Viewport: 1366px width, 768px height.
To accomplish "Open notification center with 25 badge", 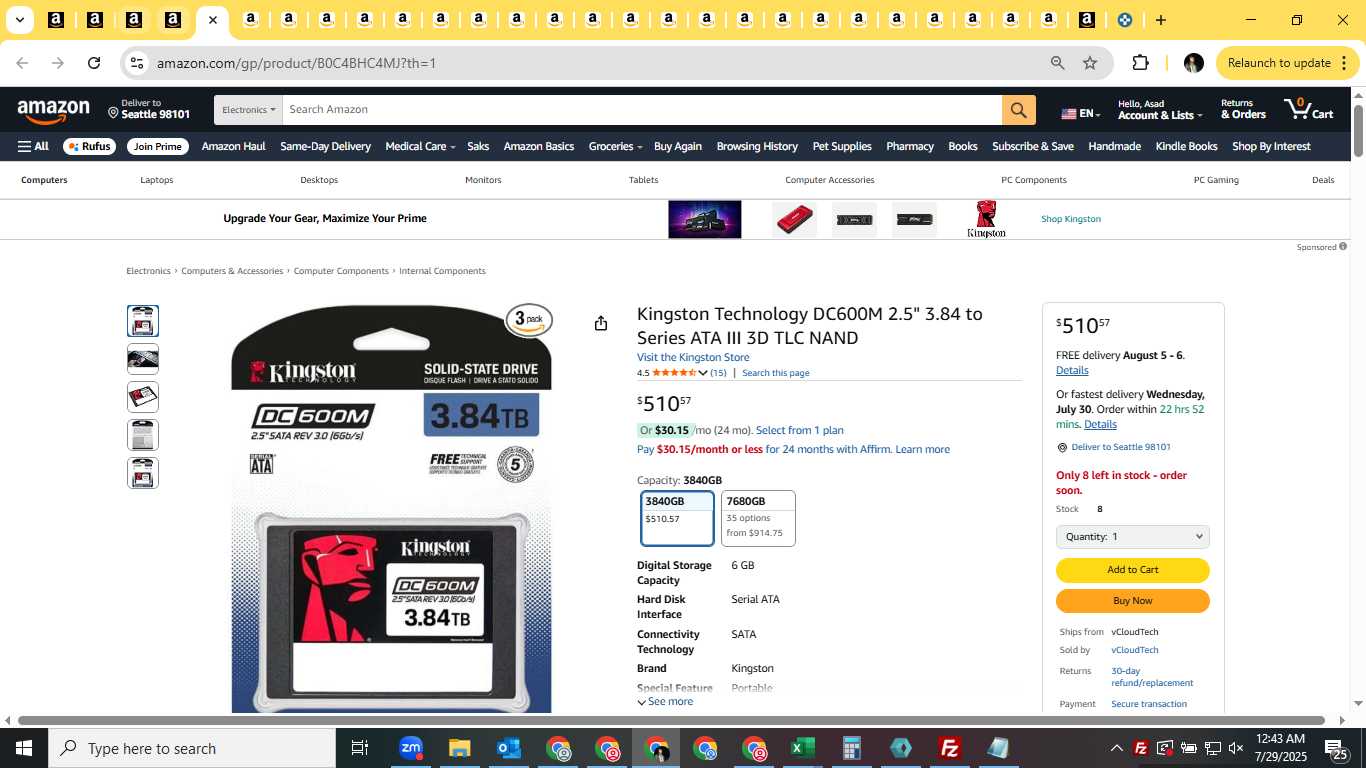I will tap(1337, 748).
